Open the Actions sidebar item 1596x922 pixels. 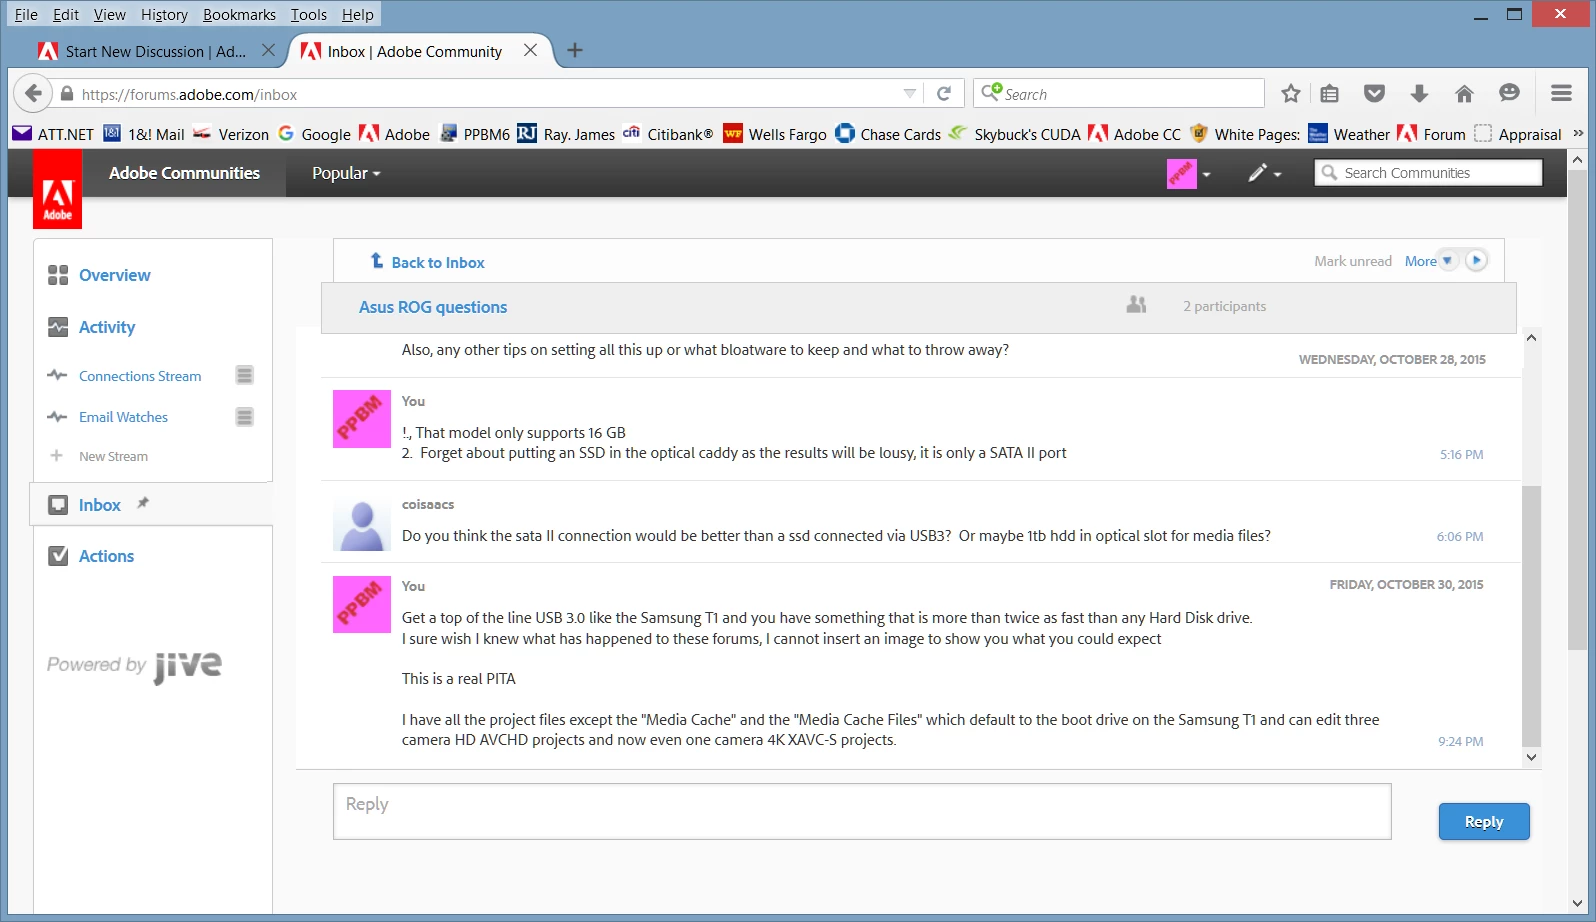tap(106, 556)
